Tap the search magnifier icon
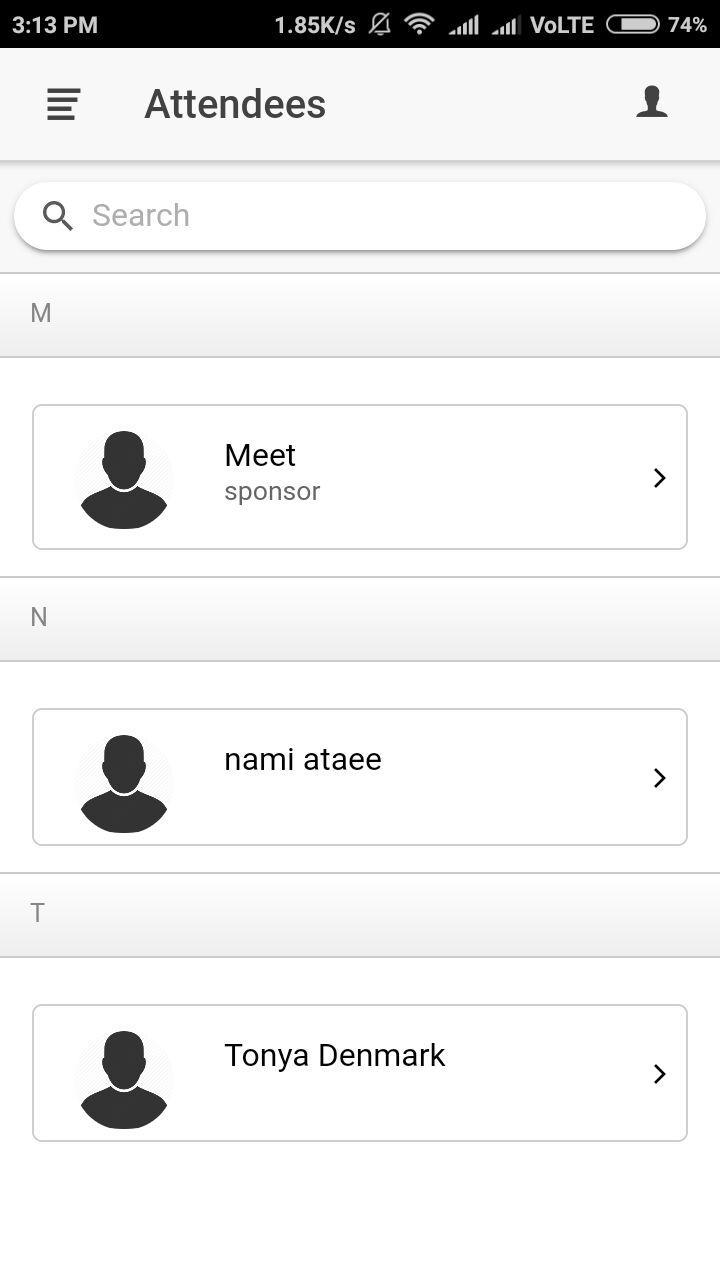The height and width of the screenshot is (1280, 720). pos(58,216)
